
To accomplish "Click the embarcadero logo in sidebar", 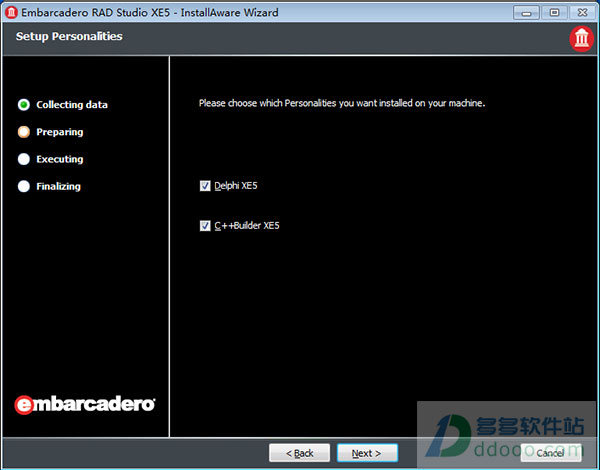I will click(x=85, y=405).
